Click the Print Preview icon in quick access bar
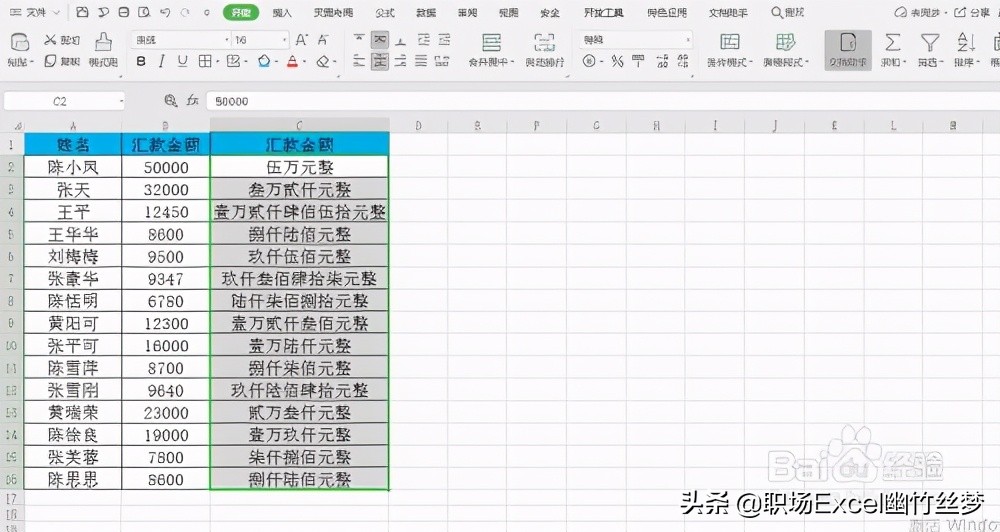This screenshot has height=532, width=1000. coord(144,12)
